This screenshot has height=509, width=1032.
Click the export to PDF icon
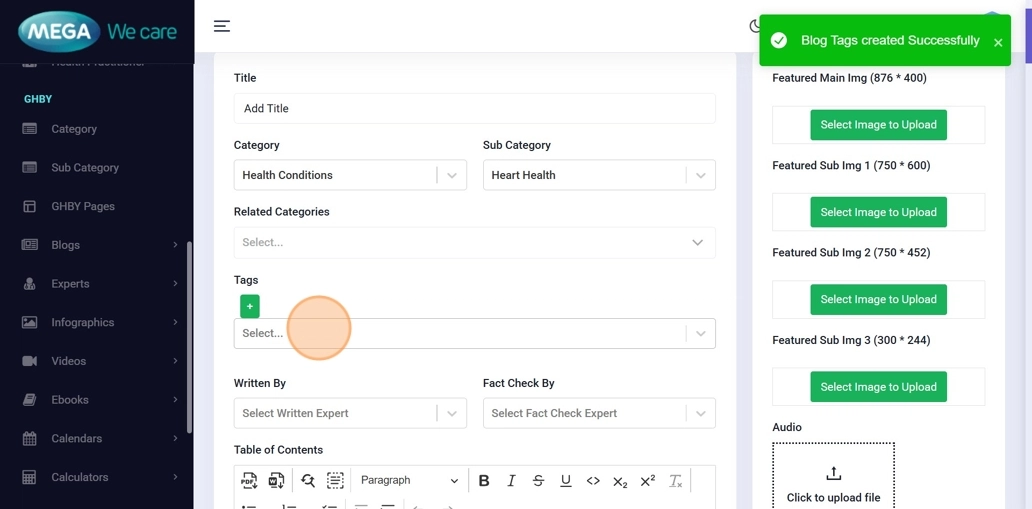click(x=249, y=481)
